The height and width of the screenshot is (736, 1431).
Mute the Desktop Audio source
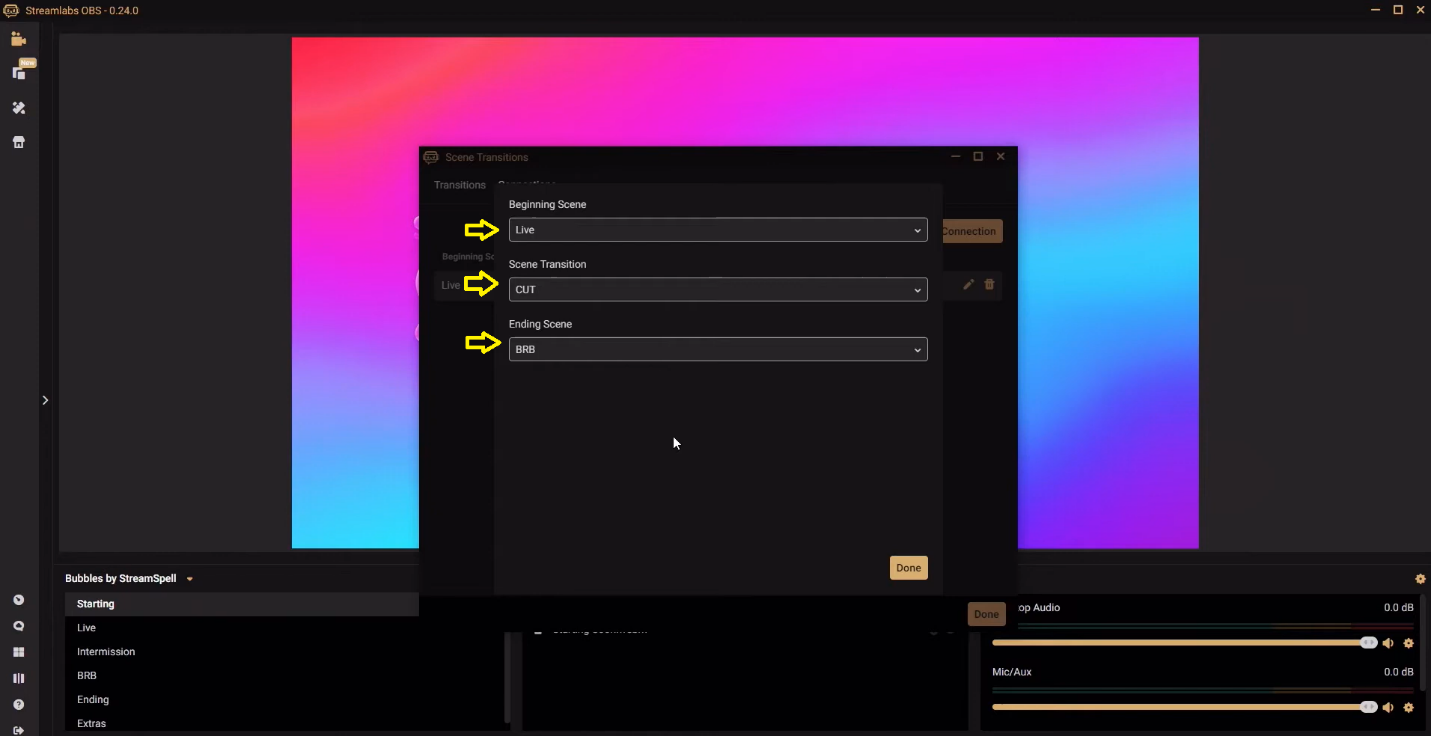pyautogui.click(x=1388, y=643)
